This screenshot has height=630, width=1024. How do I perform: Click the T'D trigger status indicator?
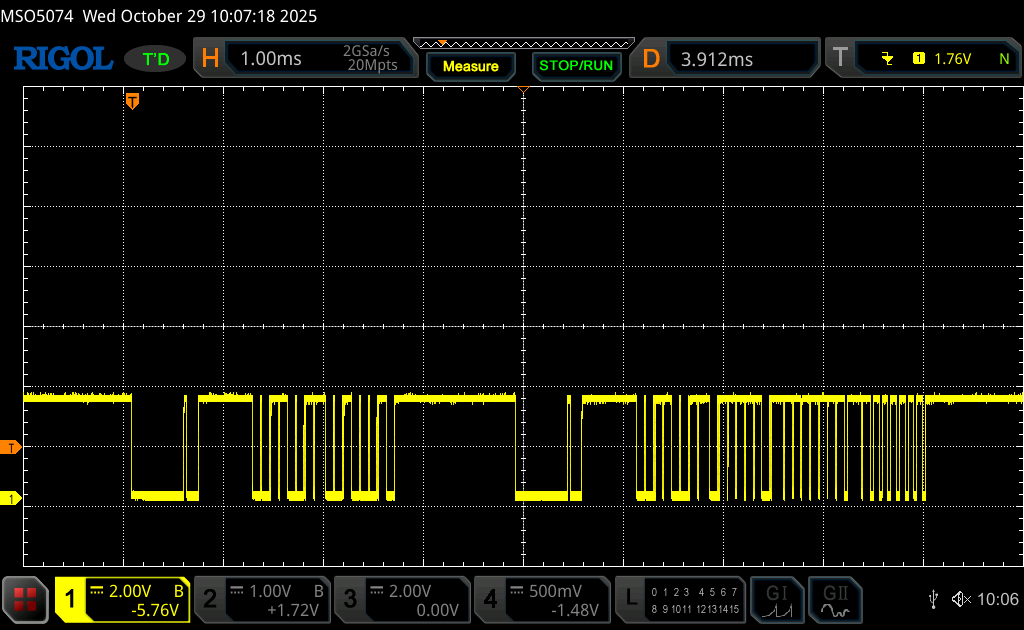(x=155, y=59)
